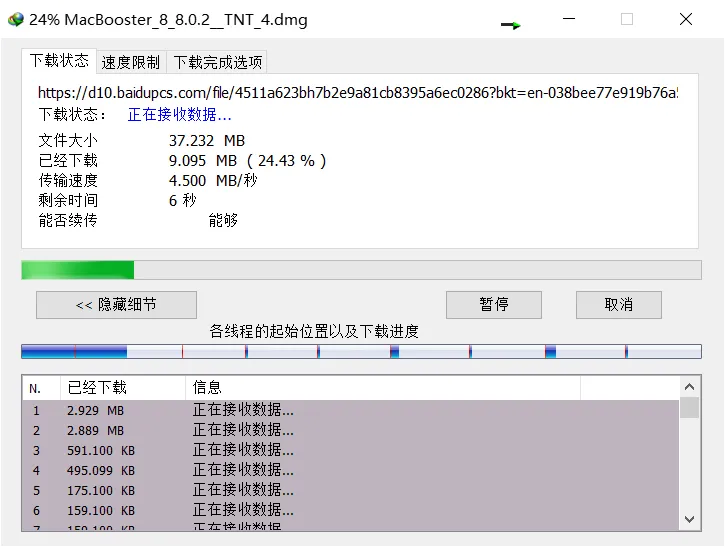Click the thread segments progress bar
This screenshot has width=725, height=547.
pyautogui.click(x=361, y=351)
